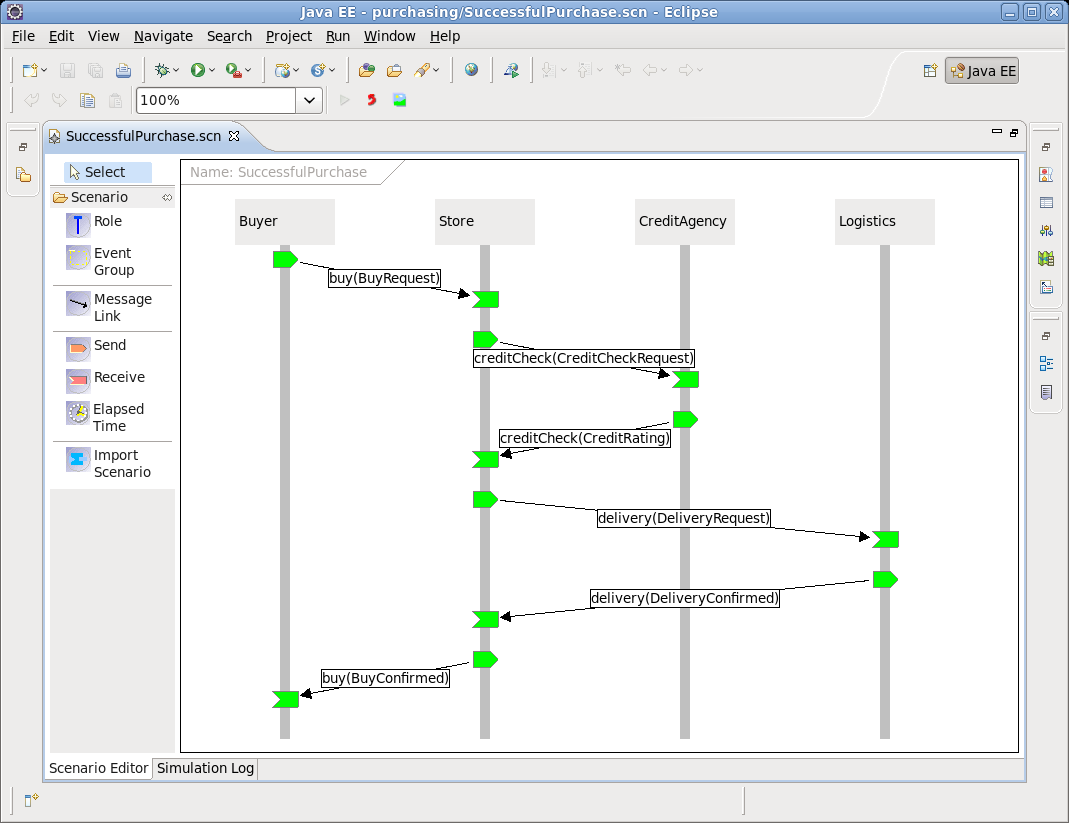Open the Properties table fast view icon
This screenshot has width=1069, height=823.
click(1046, 203)
